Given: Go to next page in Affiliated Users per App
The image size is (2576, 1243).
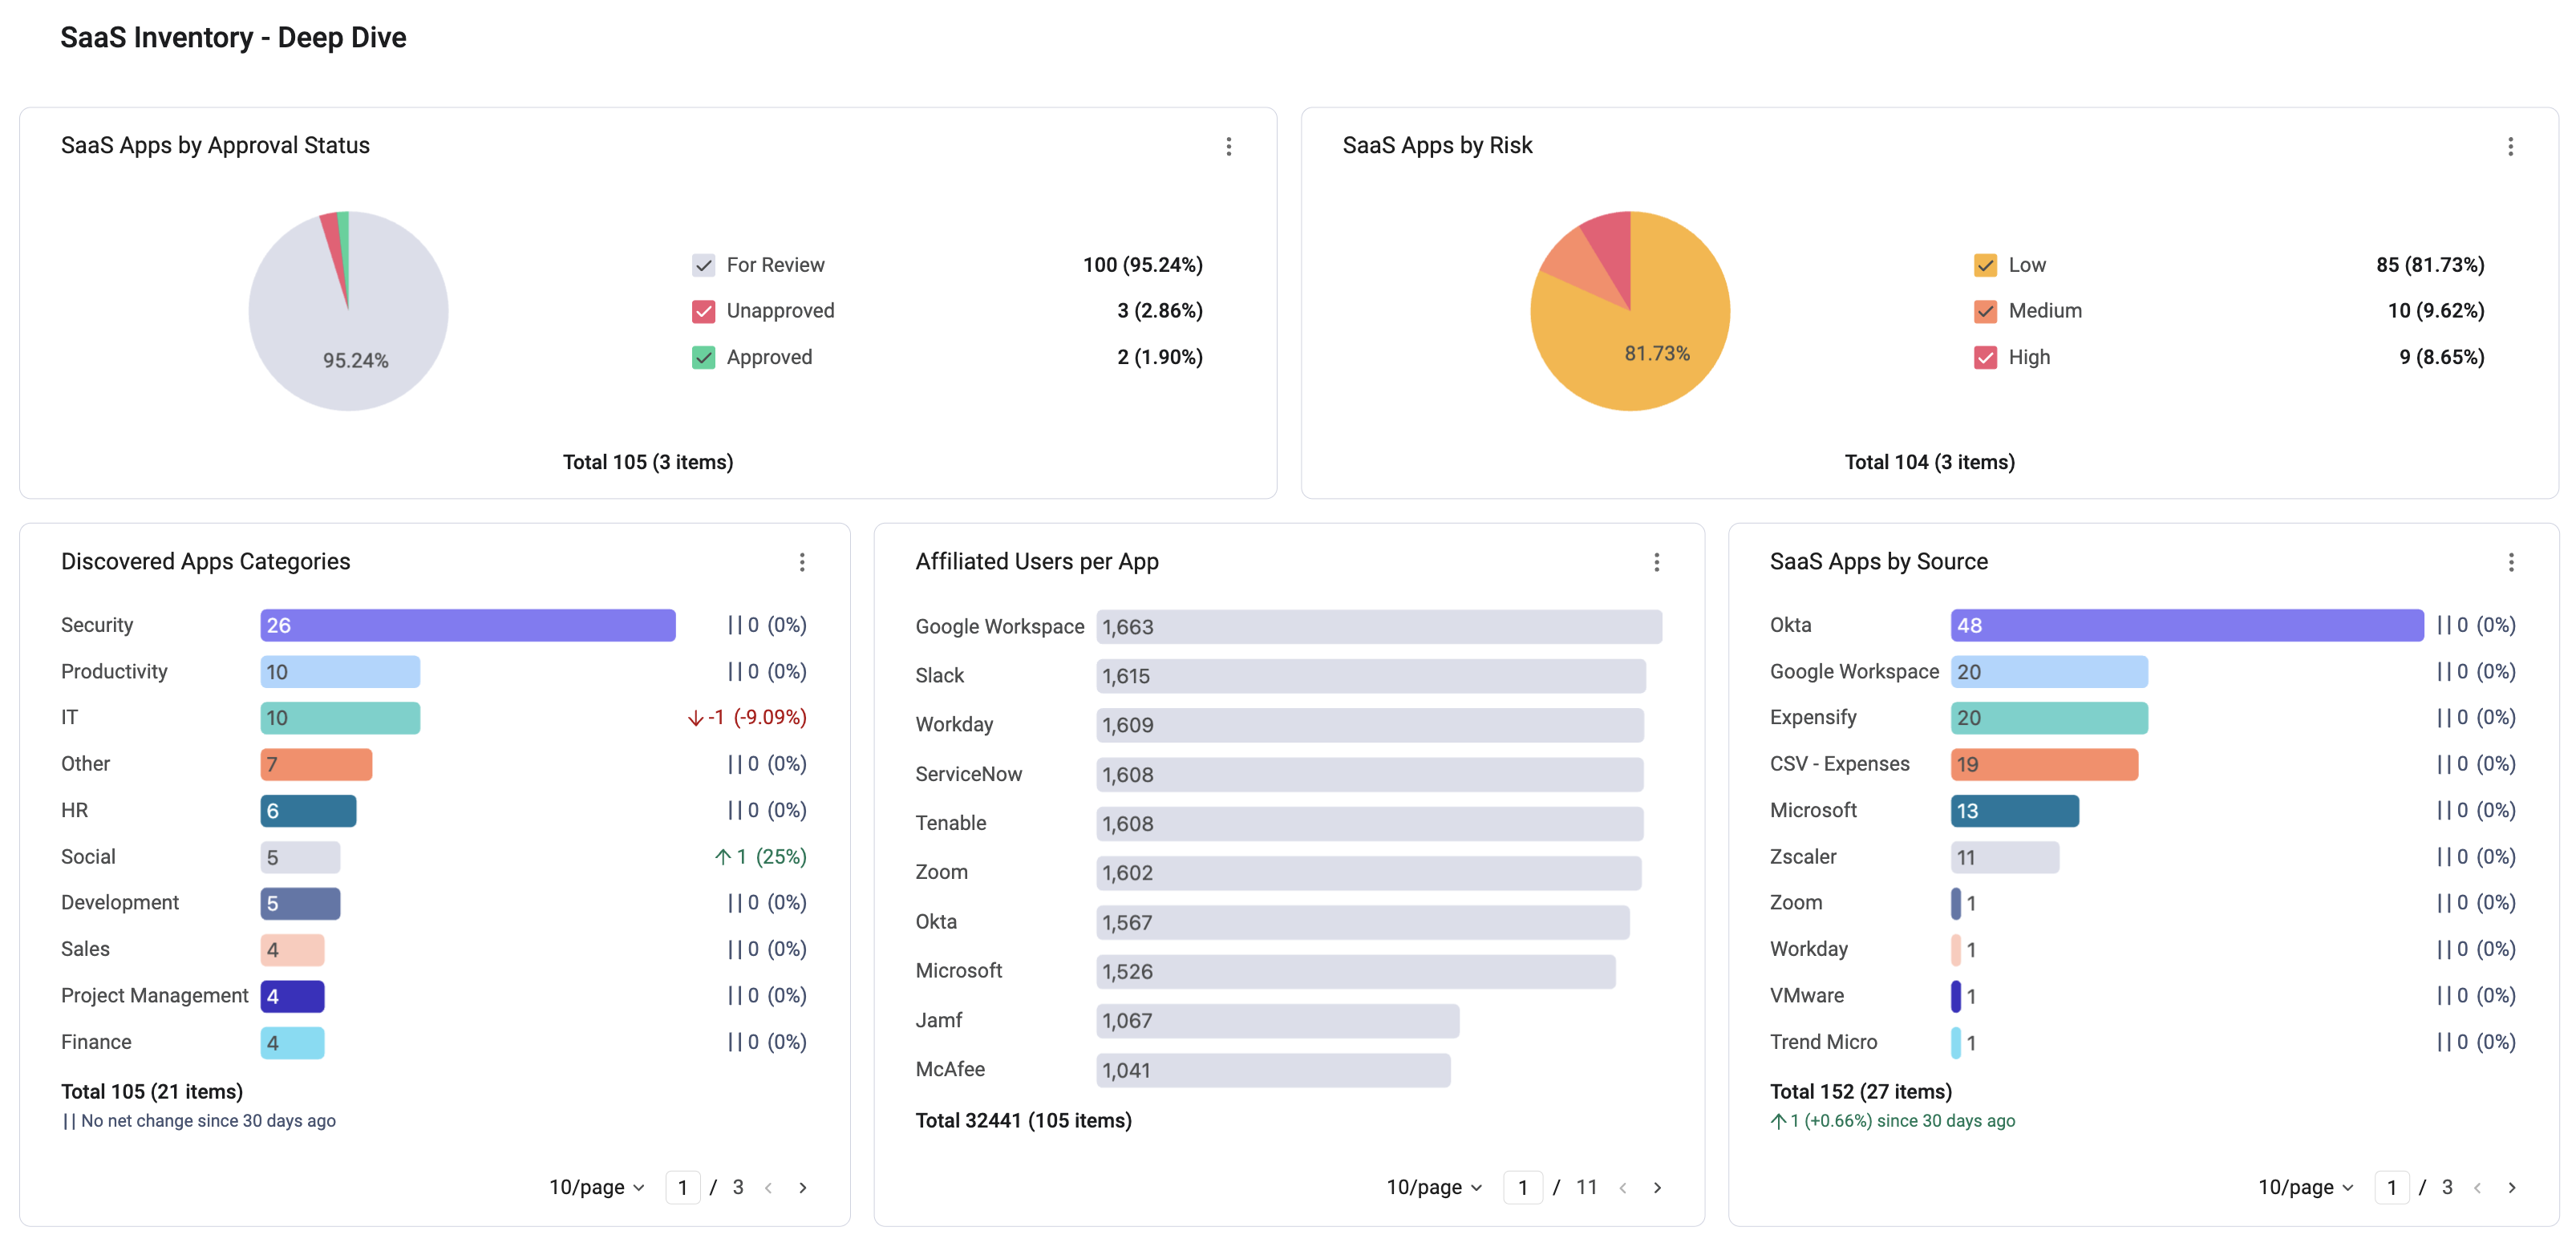Looking at the screenshot, I should [1657, 1187].
